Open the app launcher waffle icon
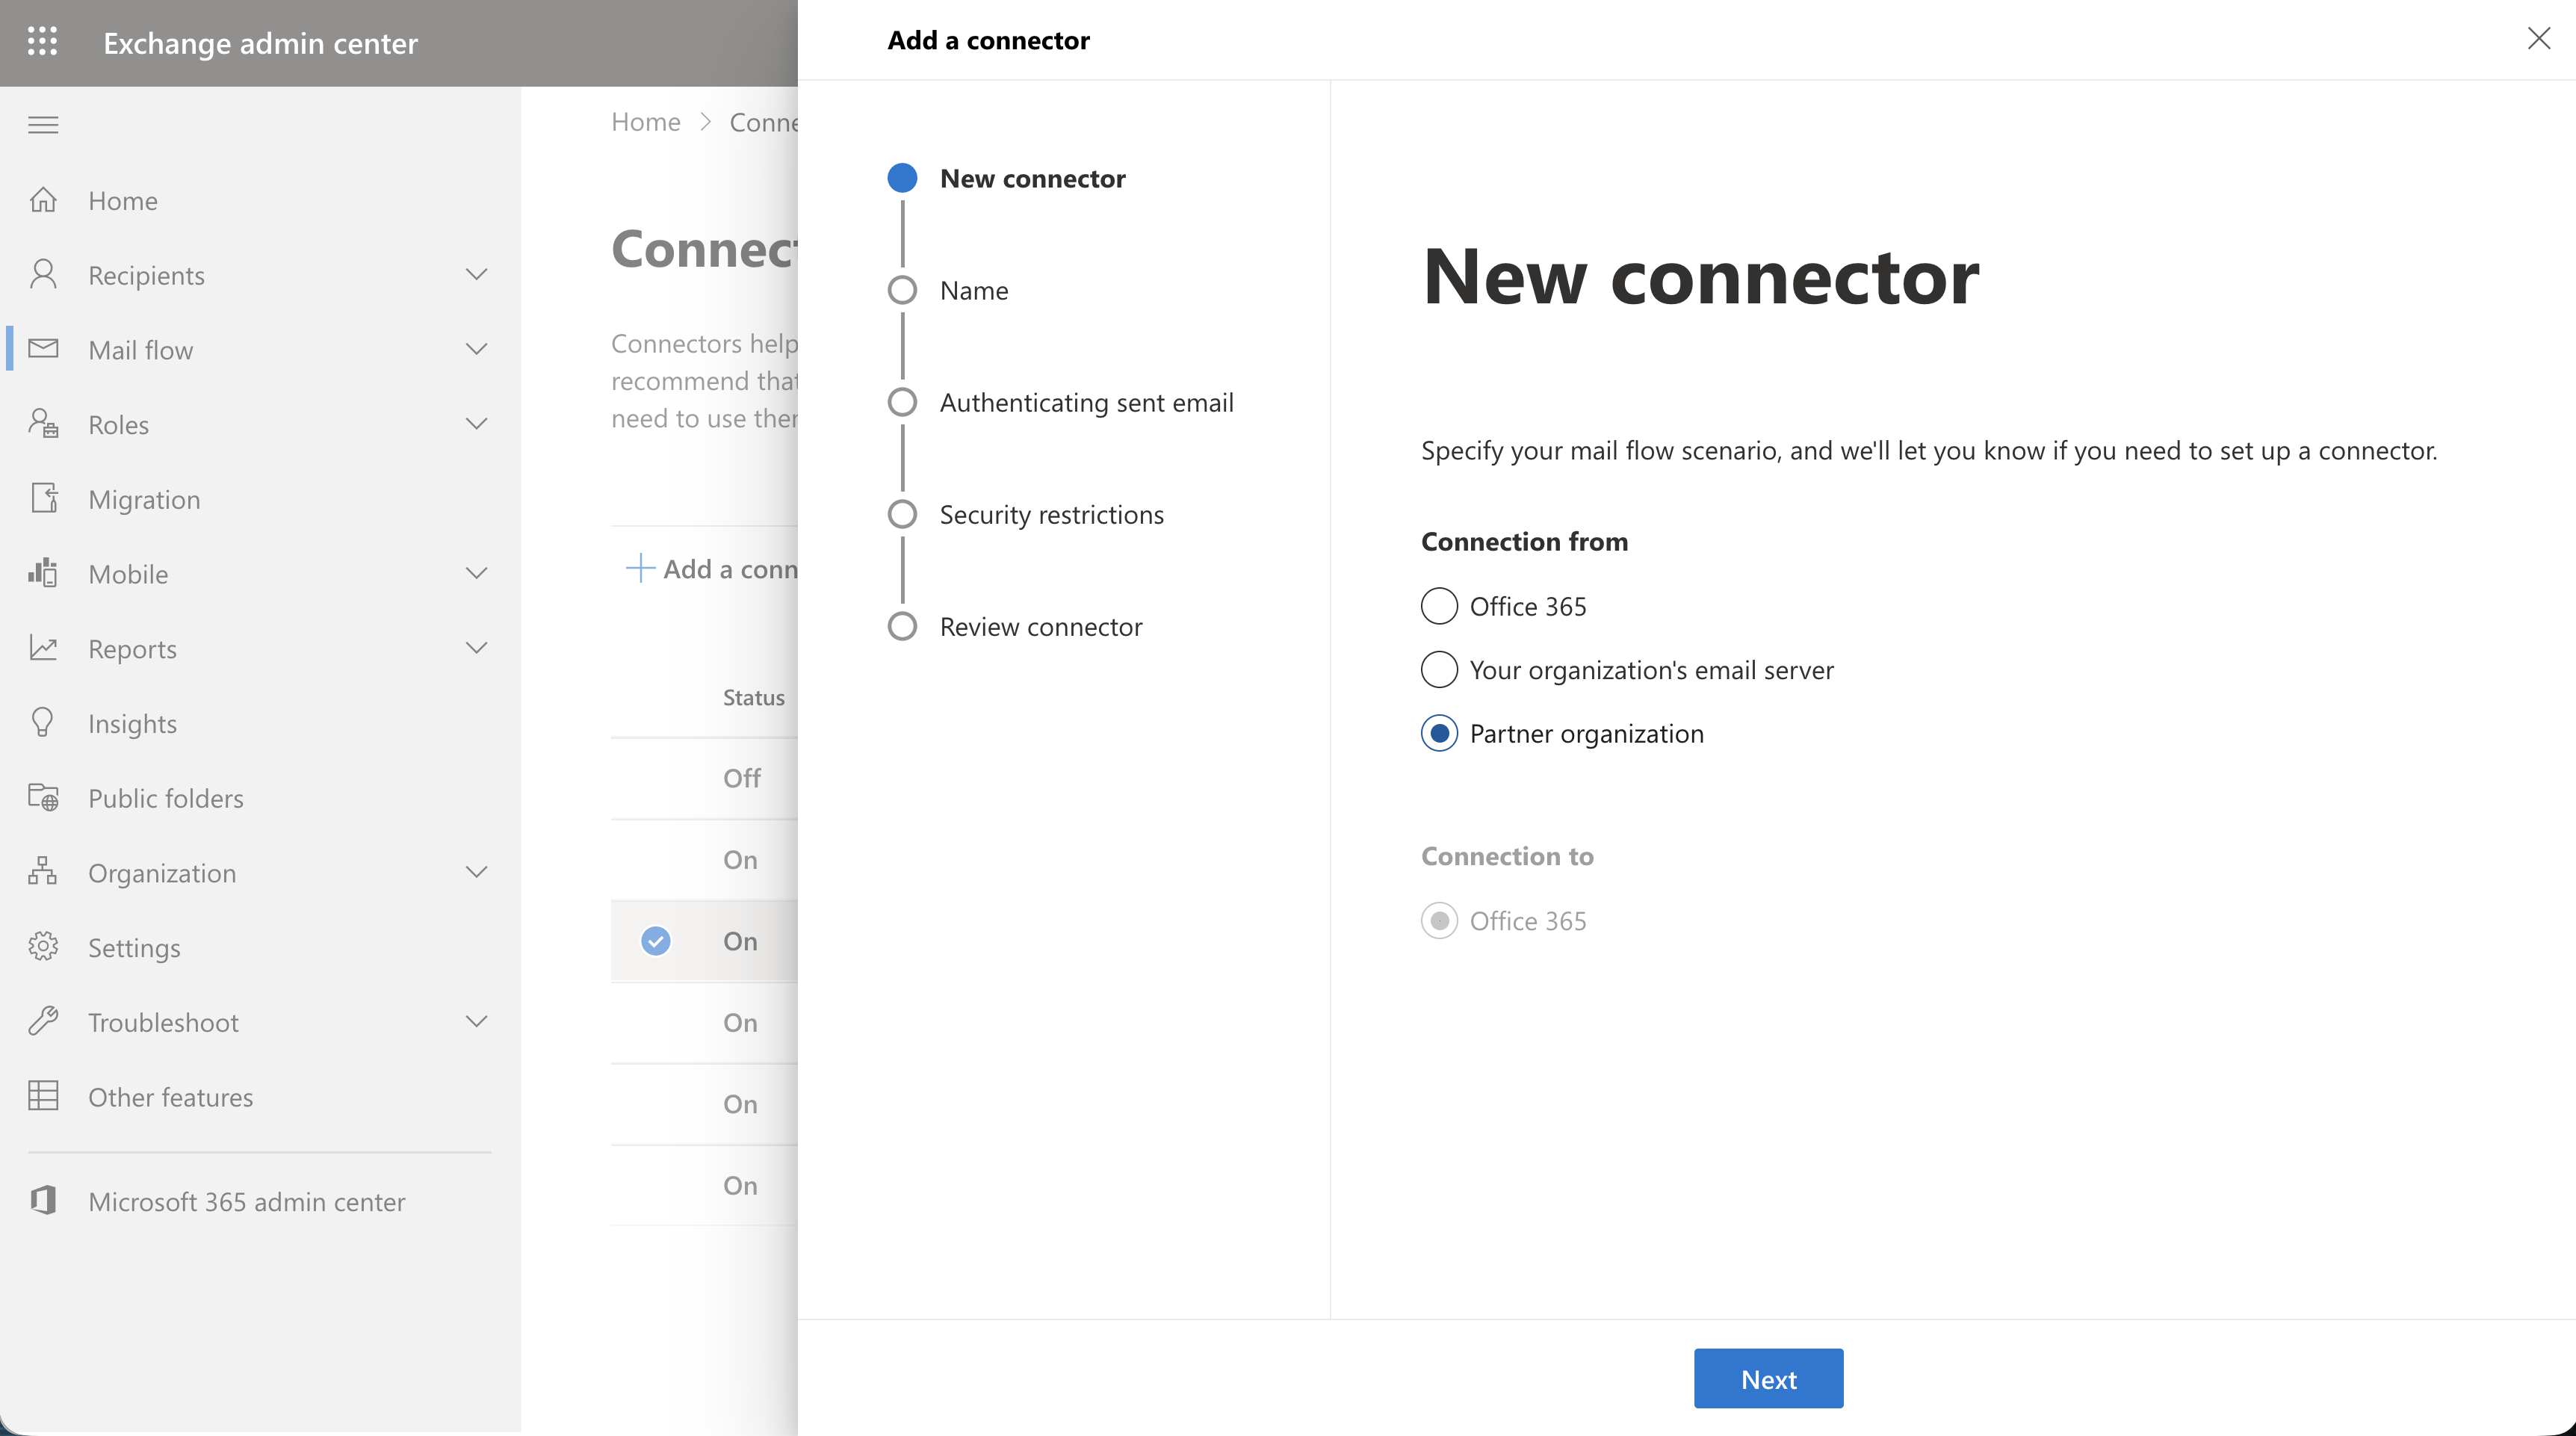The width and height of the screenshot is (2576, 1436). click(42, 41)
